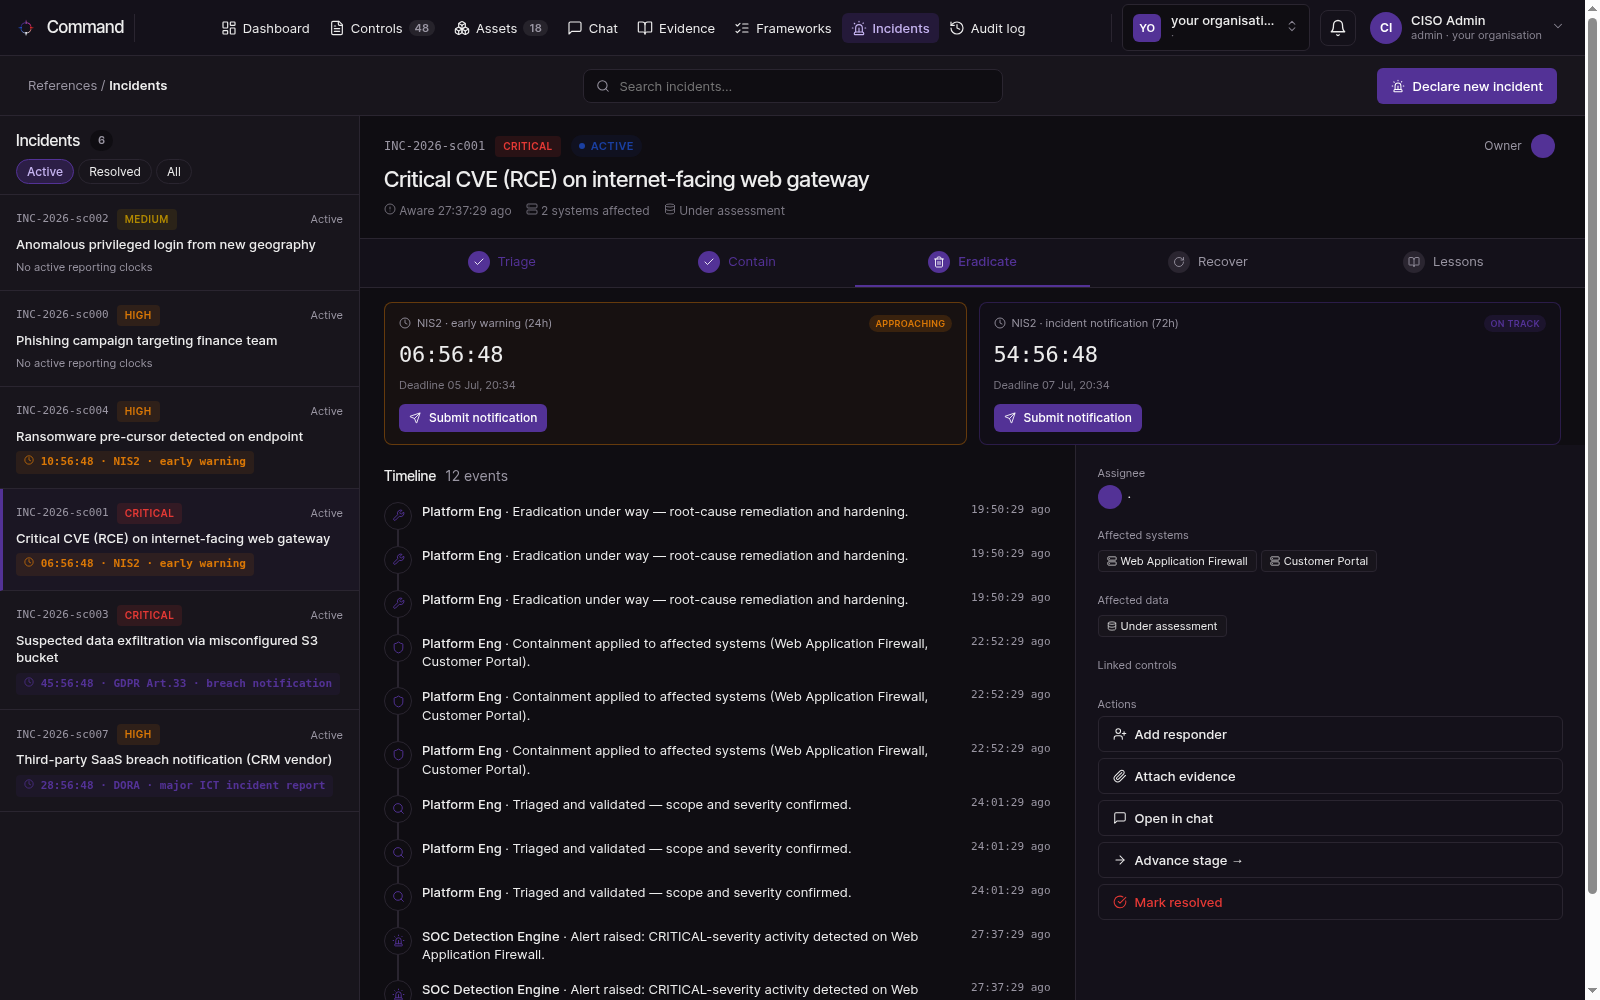Open the Frameworks nav tab
This screenshot has height=1000, width=1600.
tap(783, 28)
